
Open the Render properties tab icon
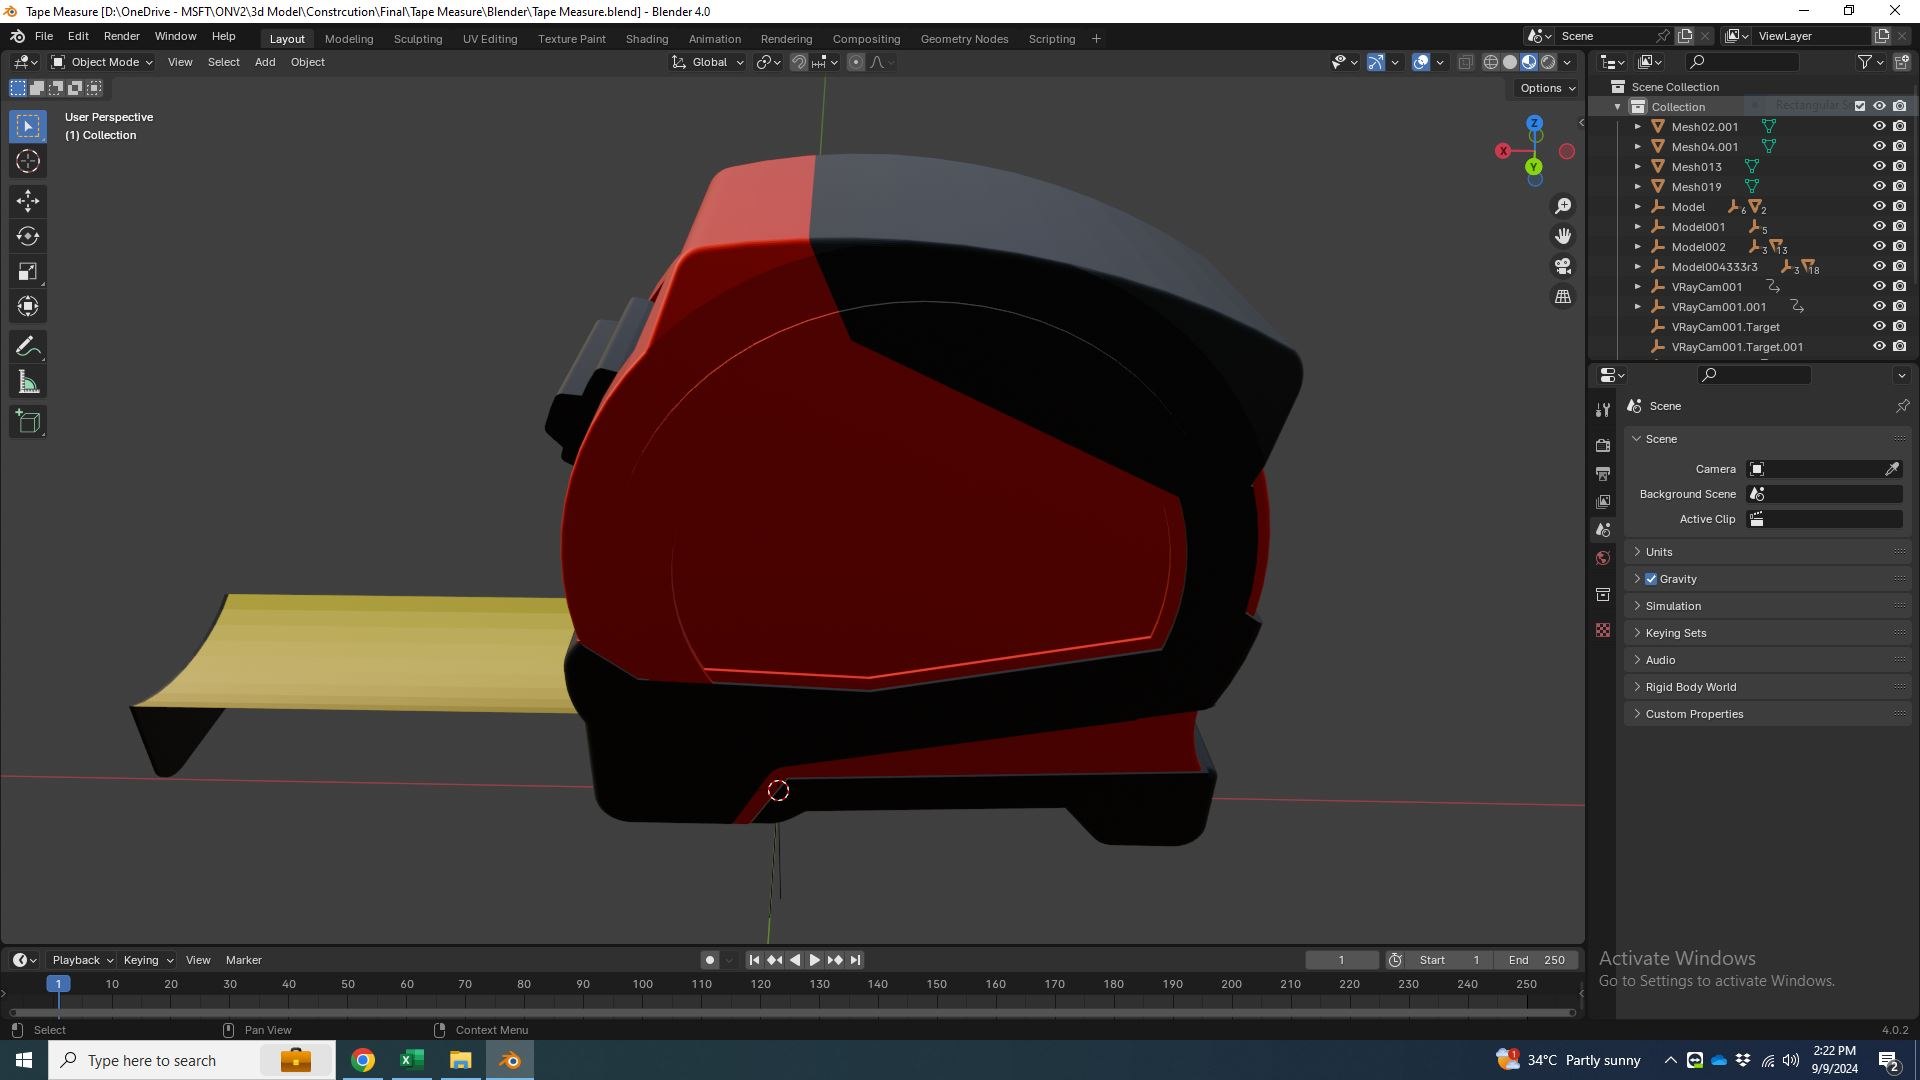point(1603,445)
